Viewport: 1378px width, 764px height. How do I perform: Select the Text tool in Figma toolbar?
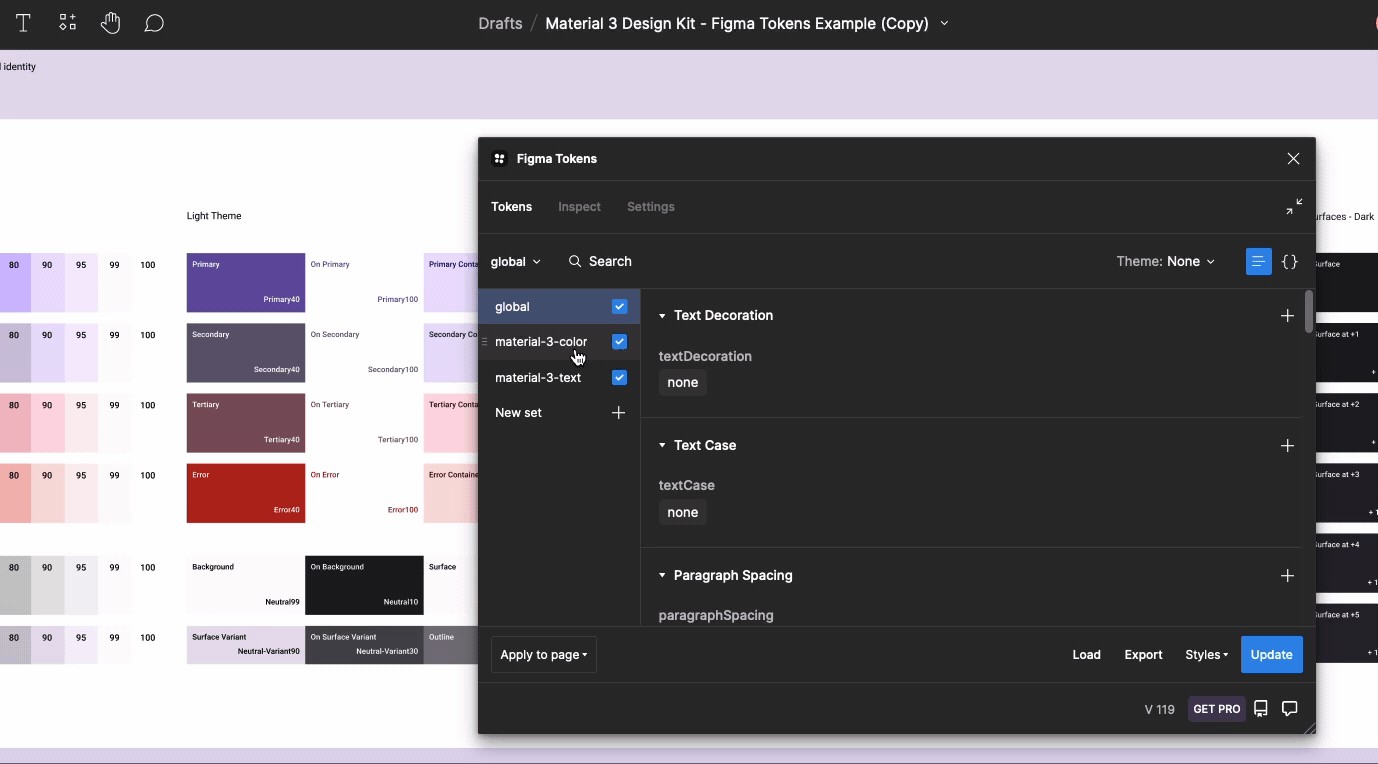23,23
